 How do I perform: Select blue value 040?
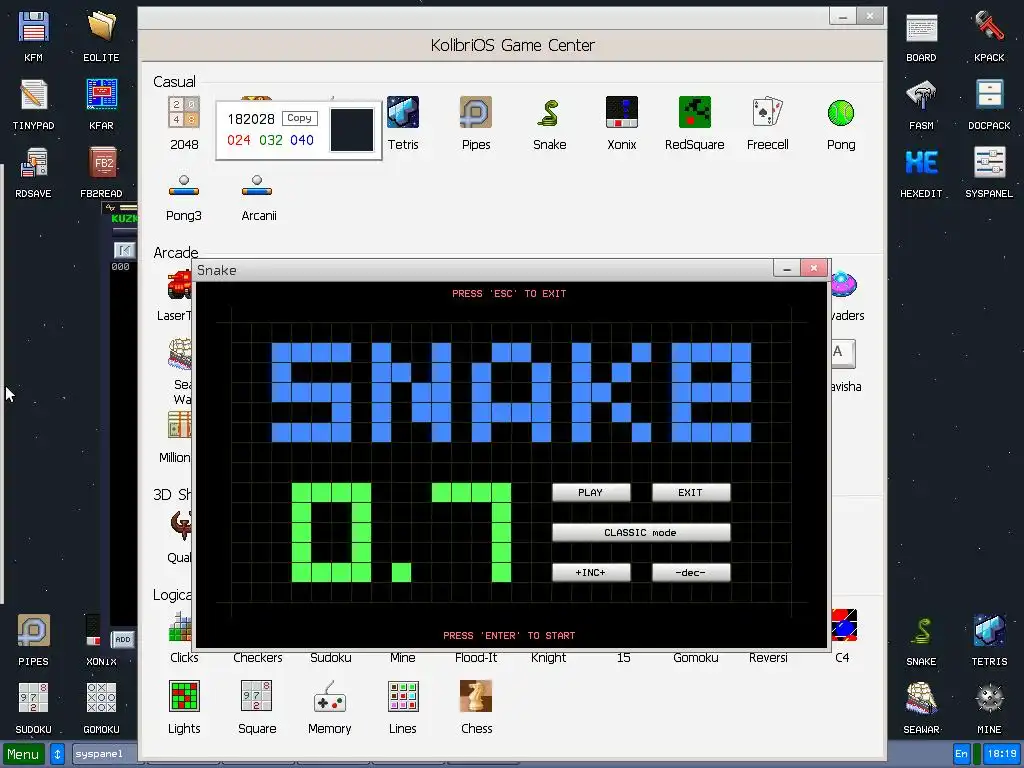point(302,140)
